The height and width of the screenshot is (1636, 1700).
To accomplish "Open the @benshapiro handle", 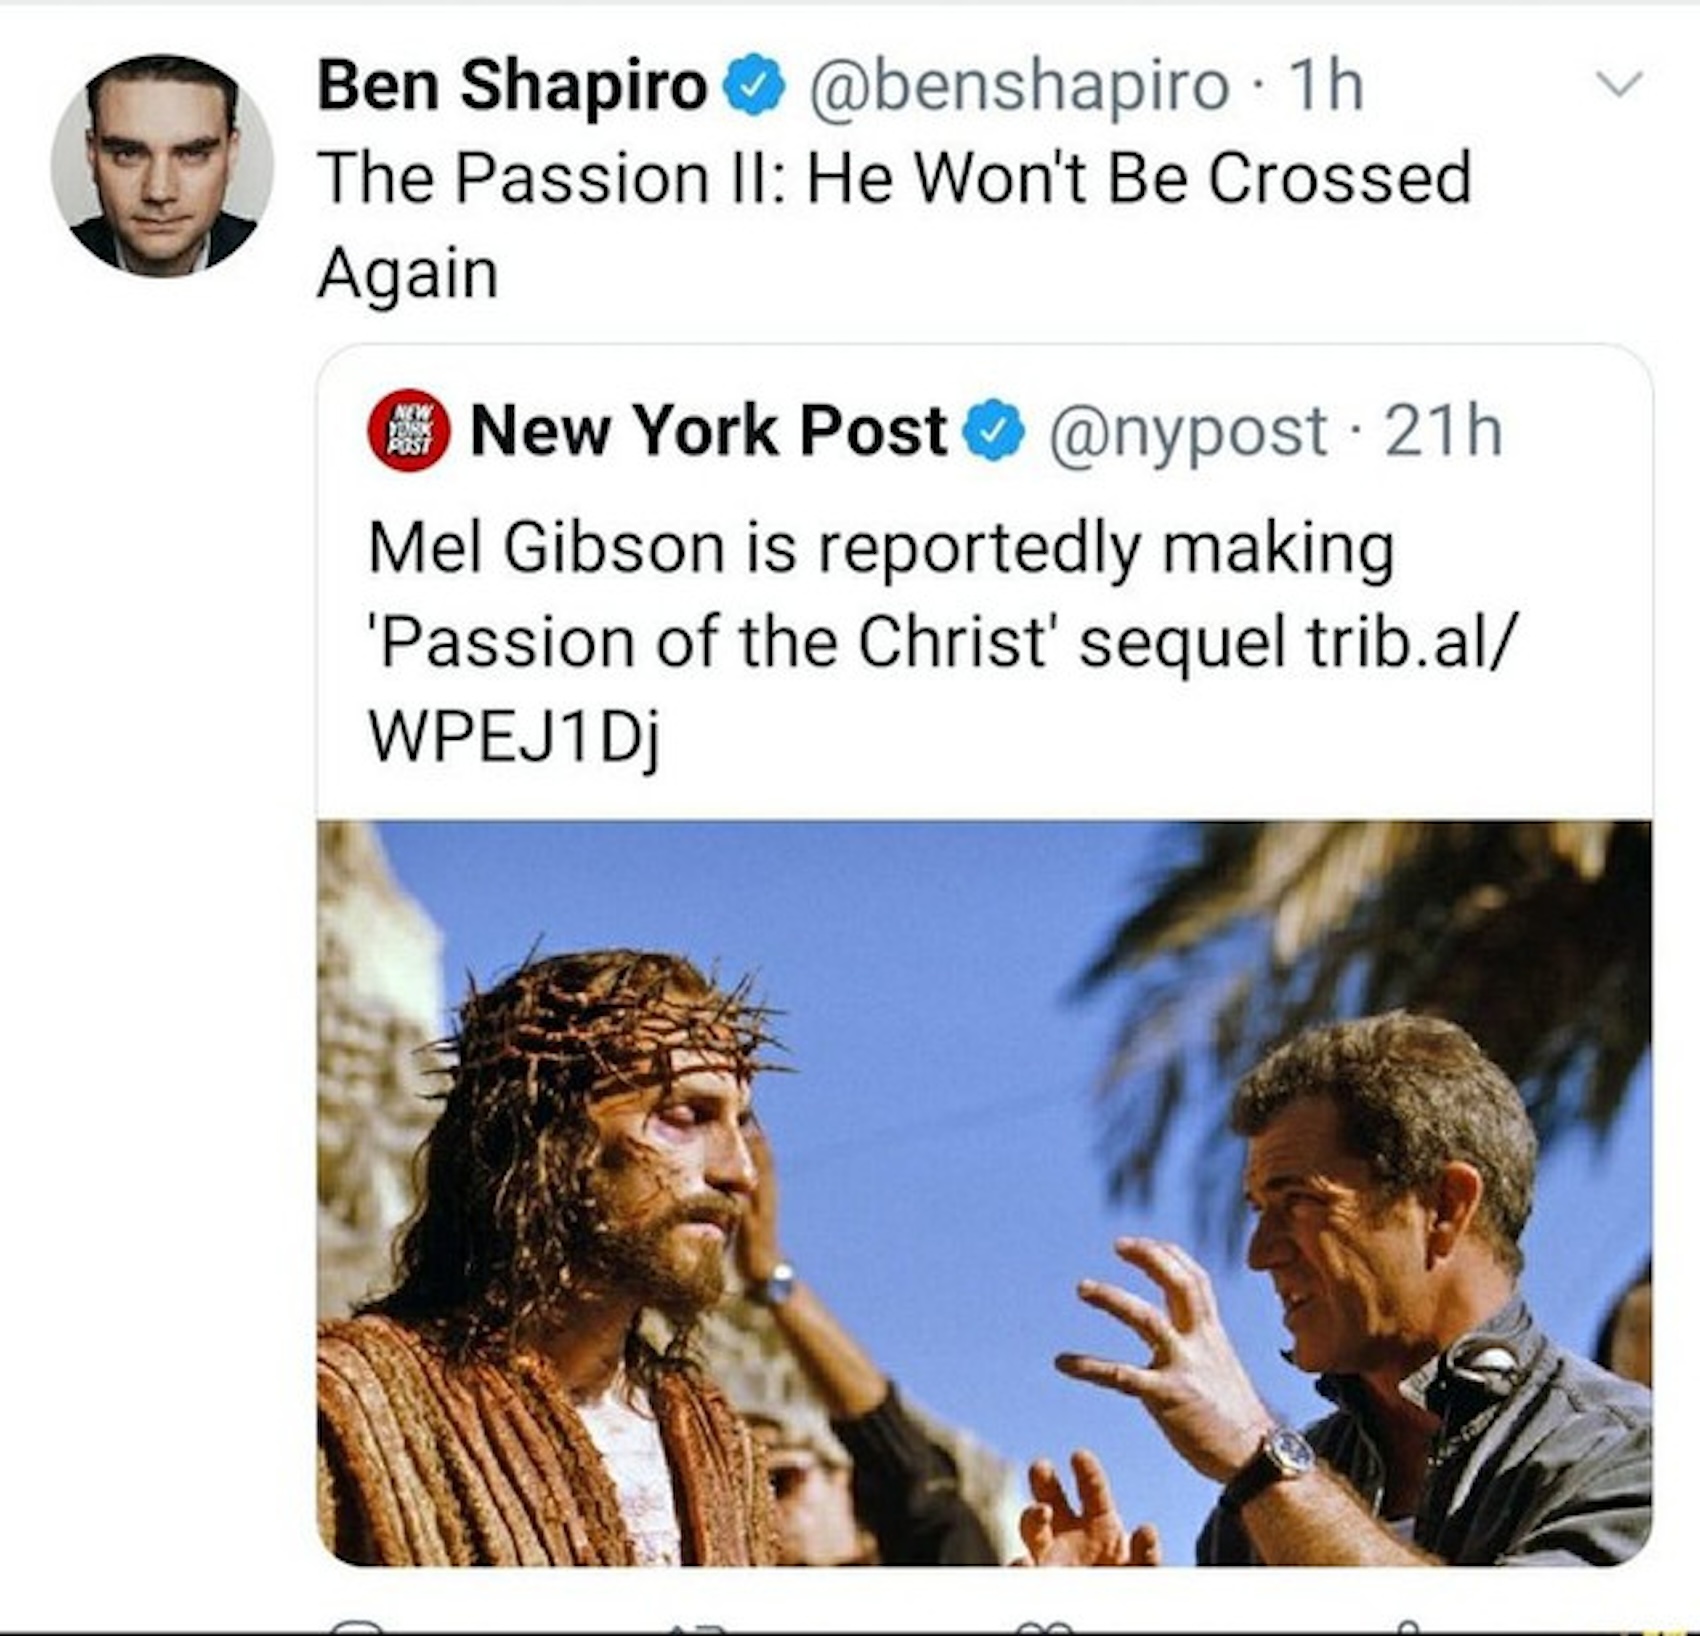I will click(1018, 86).
